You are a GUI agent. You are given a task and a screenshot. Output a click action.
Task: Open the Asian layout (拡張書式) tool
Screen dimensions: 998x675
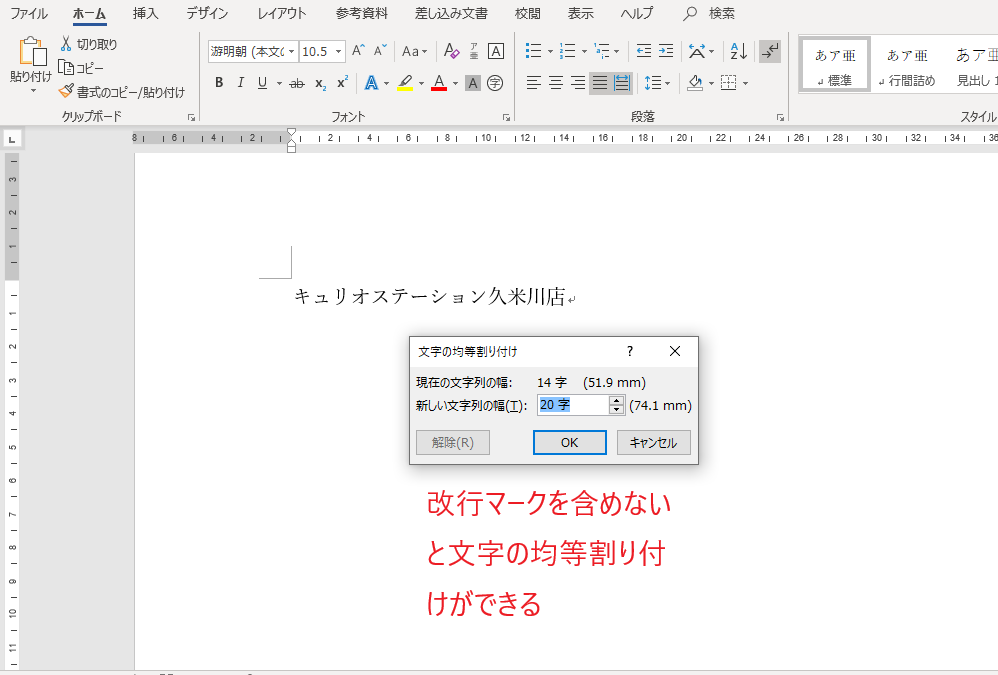[x=697, y=51]
